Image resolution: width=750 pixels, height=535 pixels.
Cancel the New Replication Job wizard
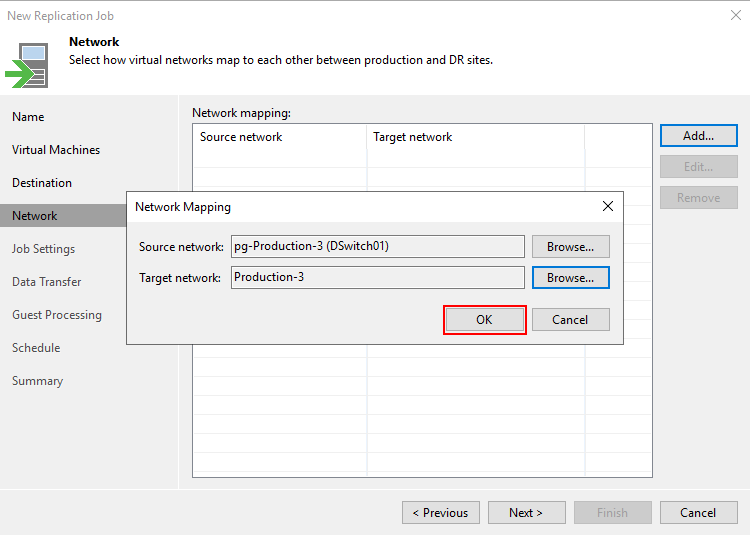point(698,513)
